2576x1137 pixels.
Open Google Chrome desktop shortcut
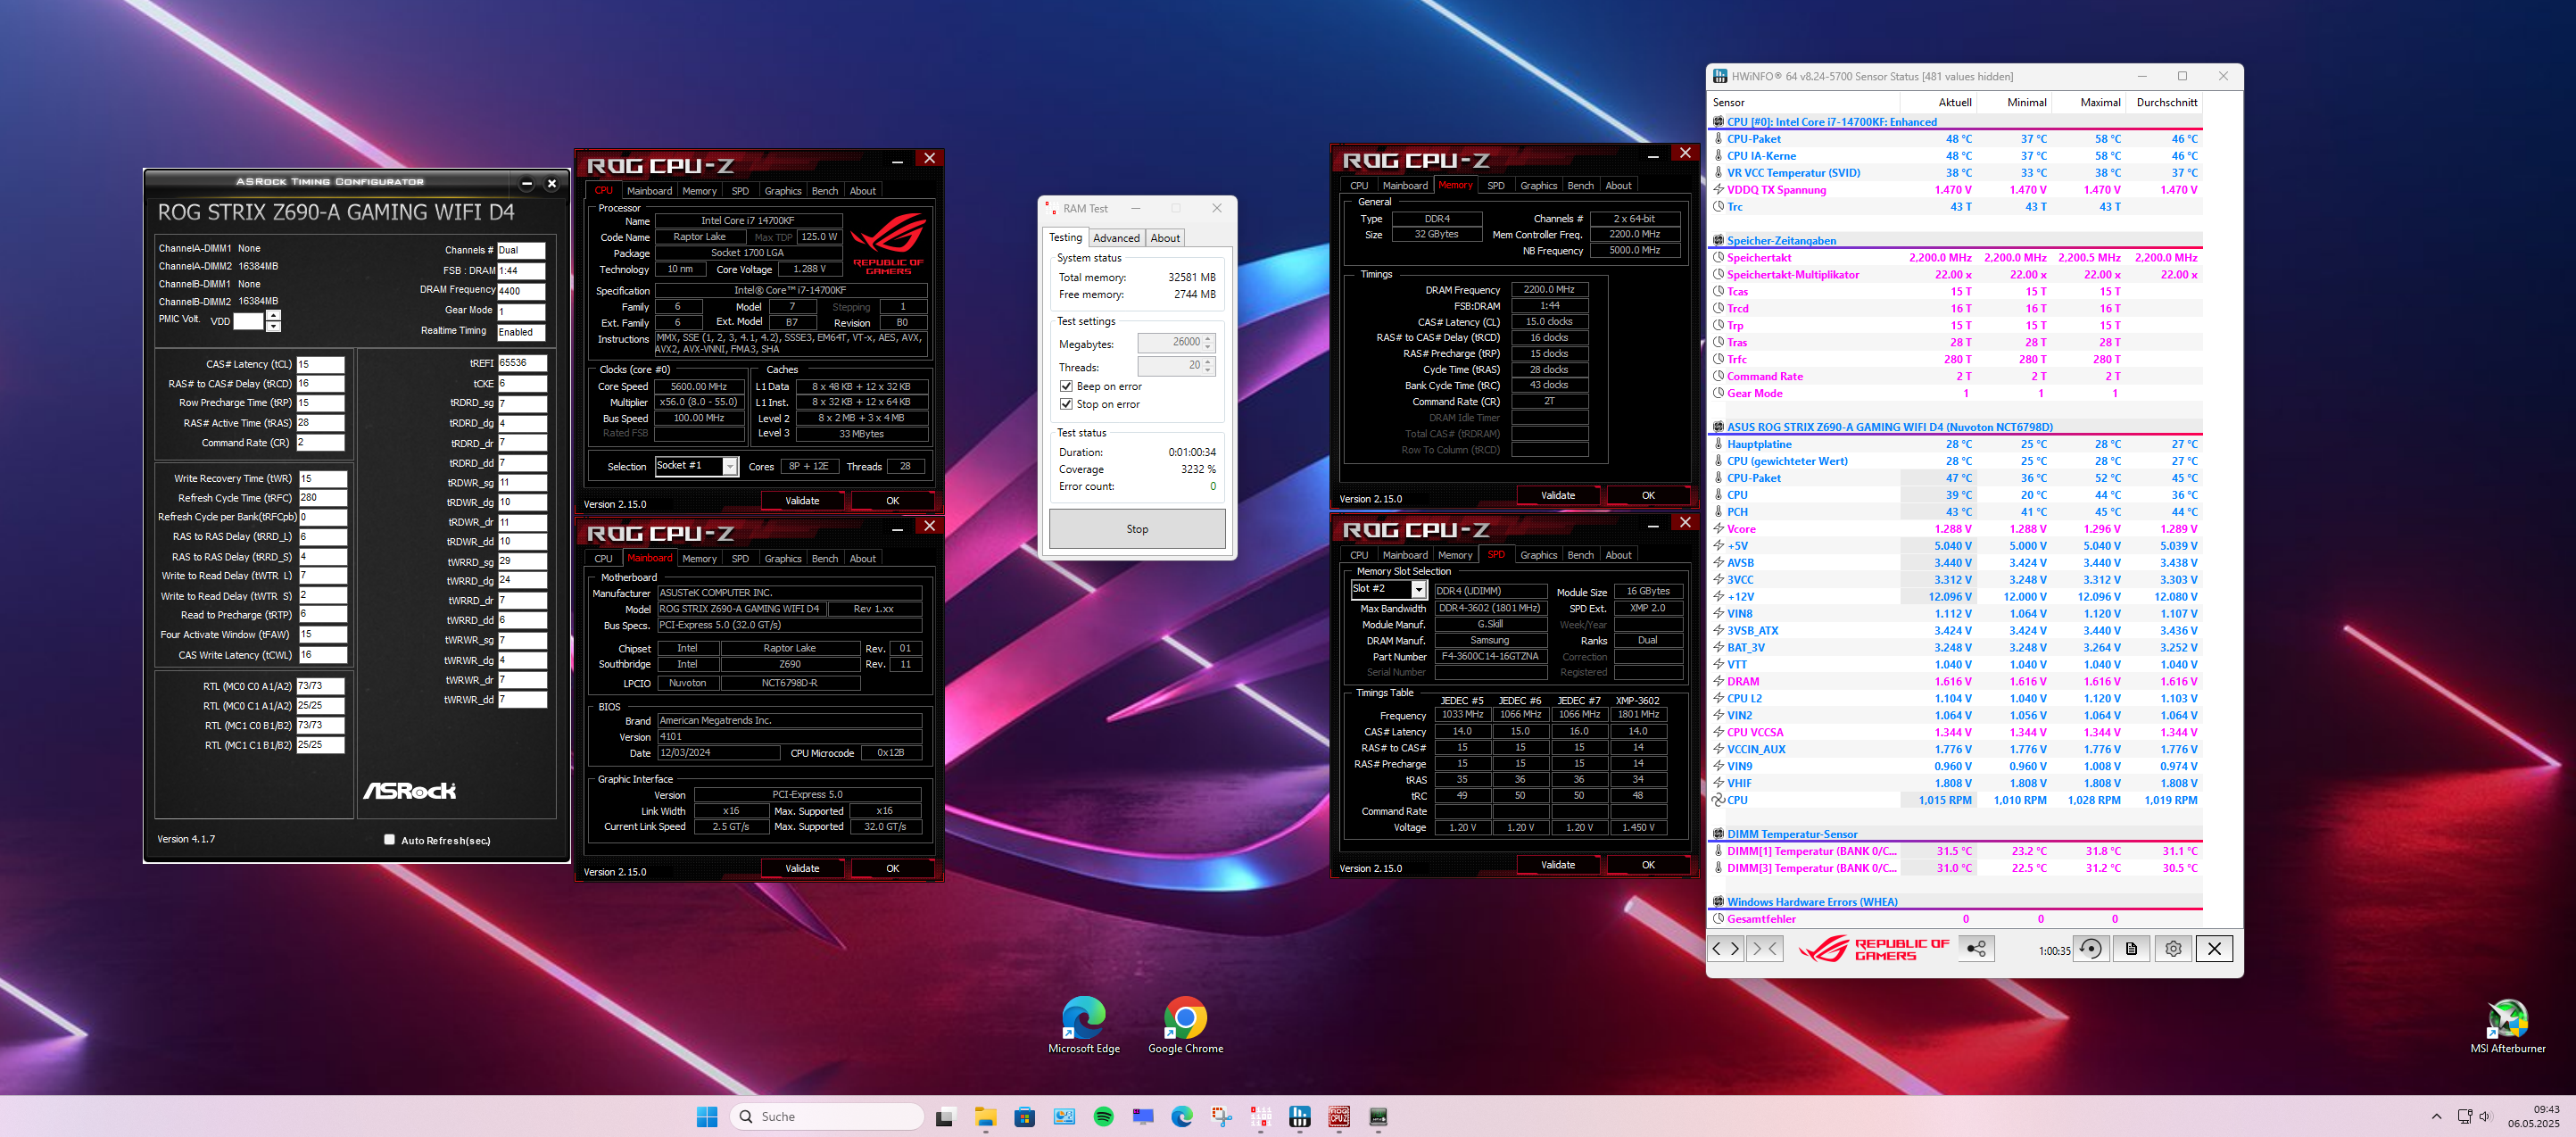click(1185, 1025)
